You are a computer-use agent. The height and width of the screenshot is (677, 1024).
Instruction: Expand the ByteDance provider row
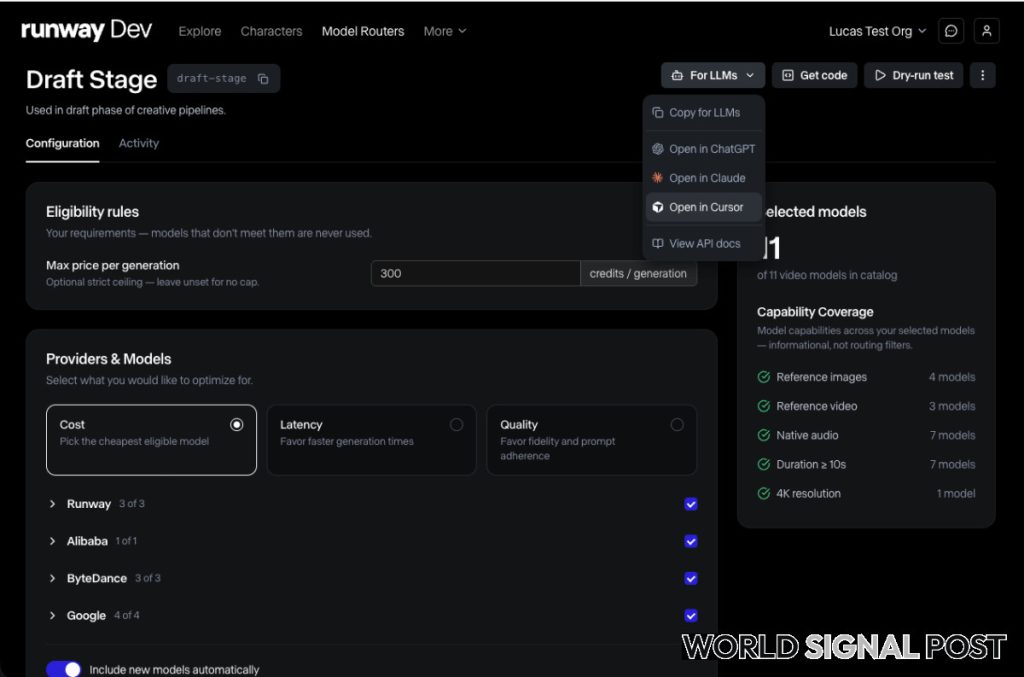[52, 578]
